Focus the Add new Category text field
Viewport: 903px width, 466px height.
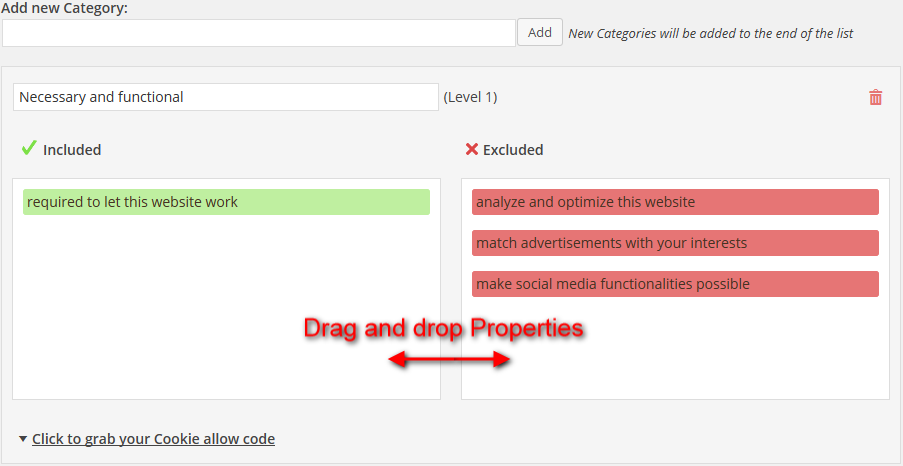tap(259, 33)
